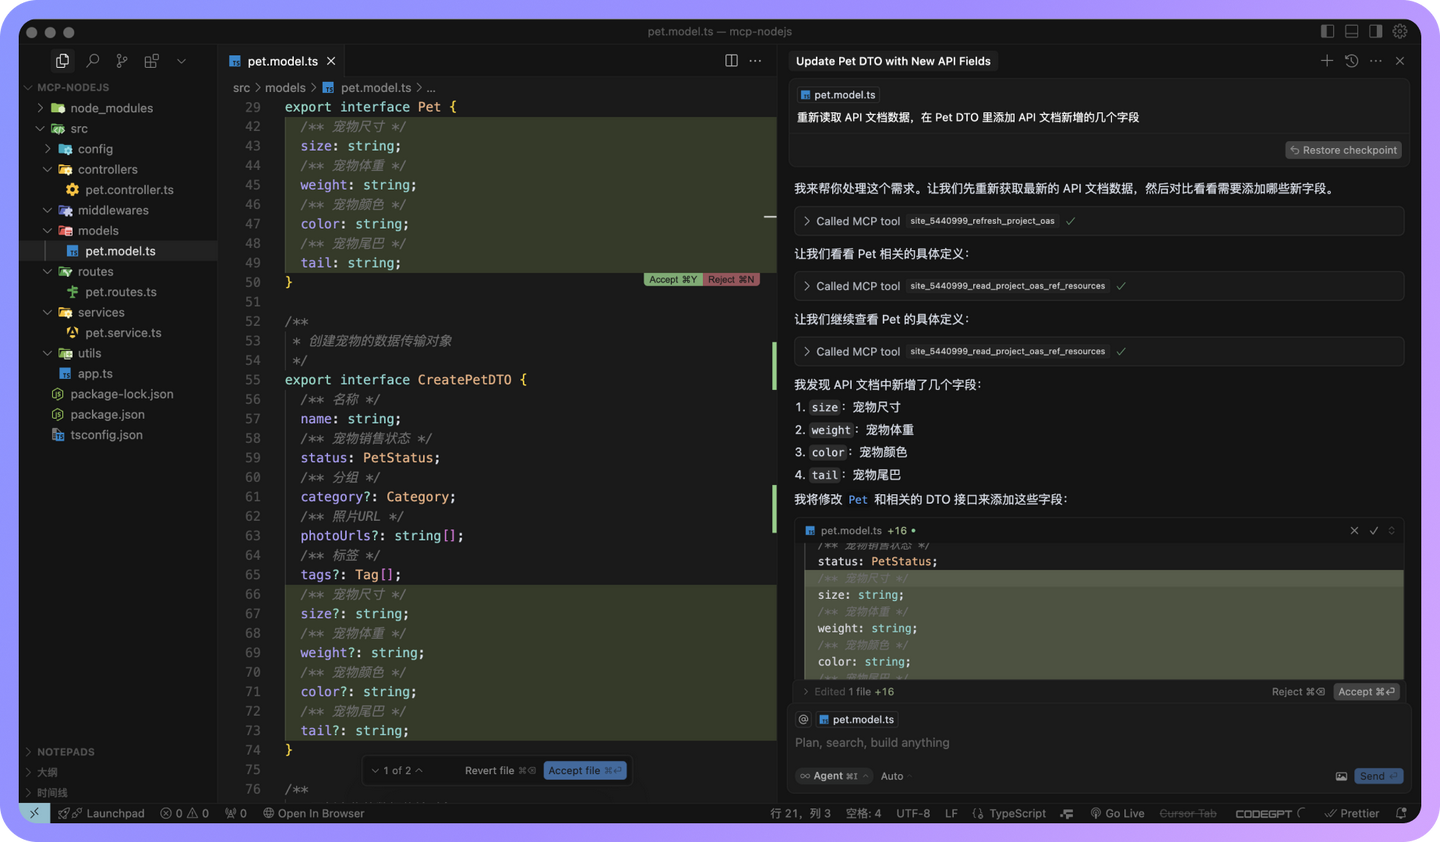The width and height of the screenshot is (1440, 842).
Task: Toggle the bottom panel layout icon
Action: [x=1352, y=31]
